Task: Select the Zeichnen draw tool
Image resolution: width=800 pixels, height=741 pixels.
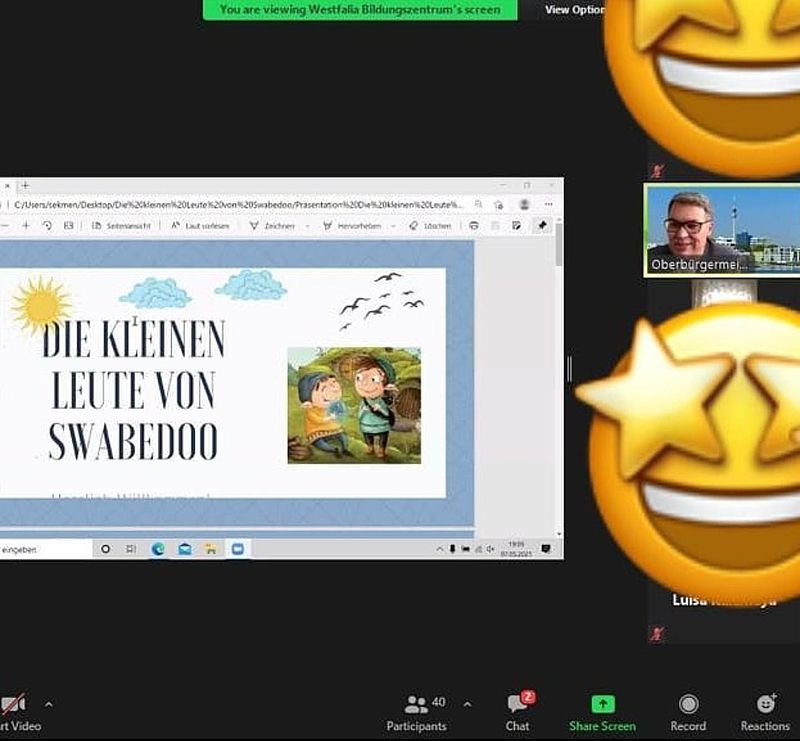Action: point(273,226)
